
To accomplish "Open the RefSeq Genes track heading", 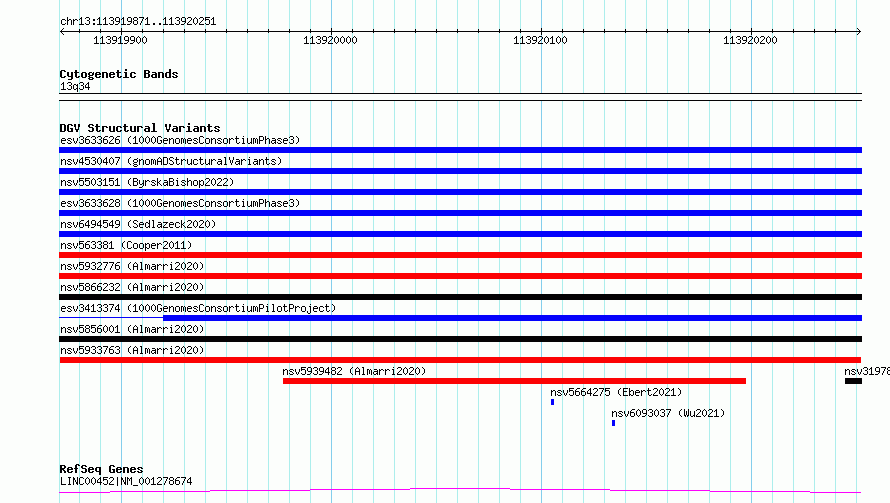I will (x=101, y=469).
